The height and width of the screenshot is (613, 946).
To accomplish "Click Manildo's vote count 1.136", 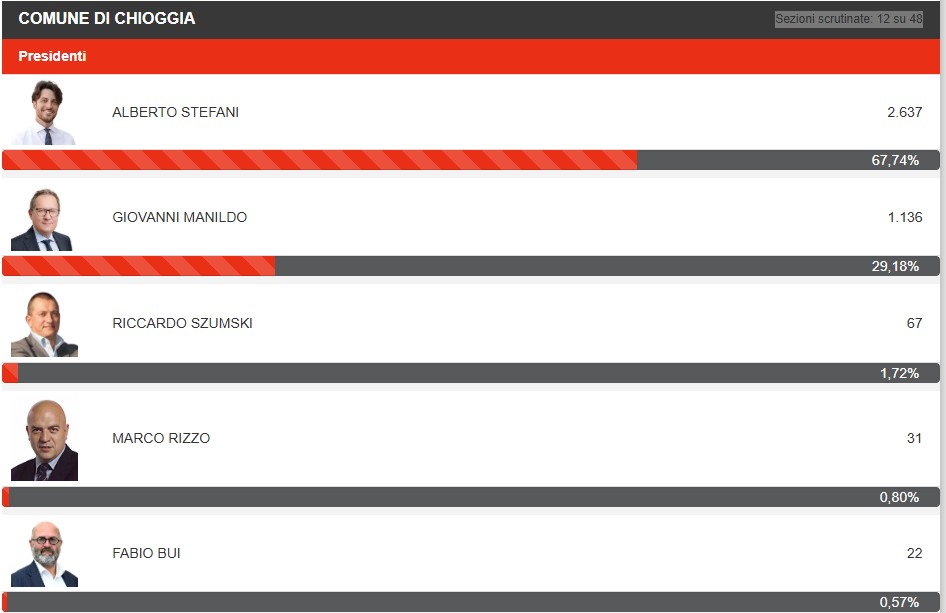I will pos(904,217).
